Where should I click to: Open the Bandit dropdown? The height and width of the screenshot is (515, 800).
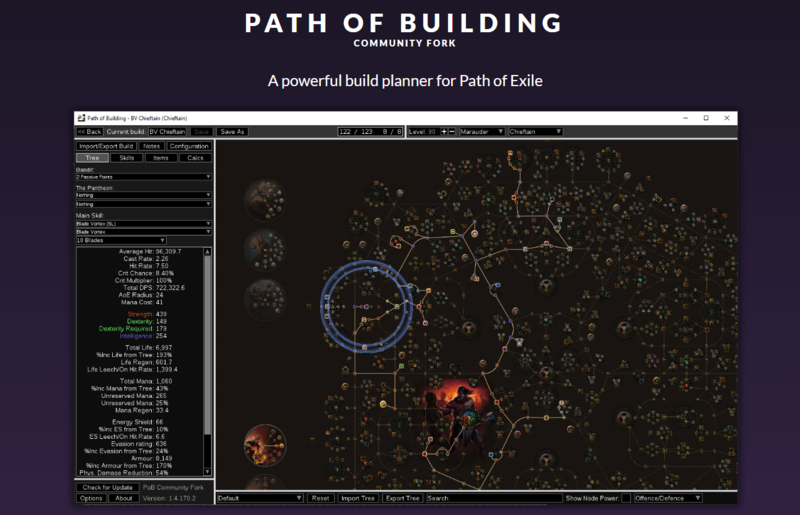143,176
